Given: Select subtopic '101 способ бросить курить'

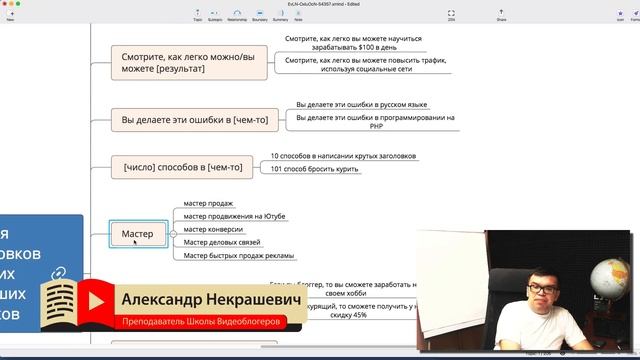Looking at the screenshot, I should tap(314, 169).
